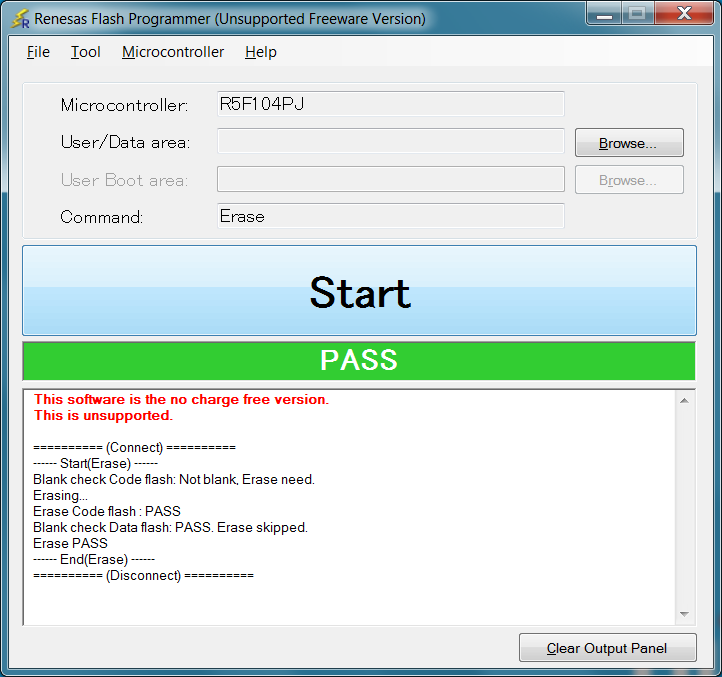Viewport: 722px width, 677px height.
Task: Click the red text 'This software is the no charge free version.'
Action: [x=181, y=399]
